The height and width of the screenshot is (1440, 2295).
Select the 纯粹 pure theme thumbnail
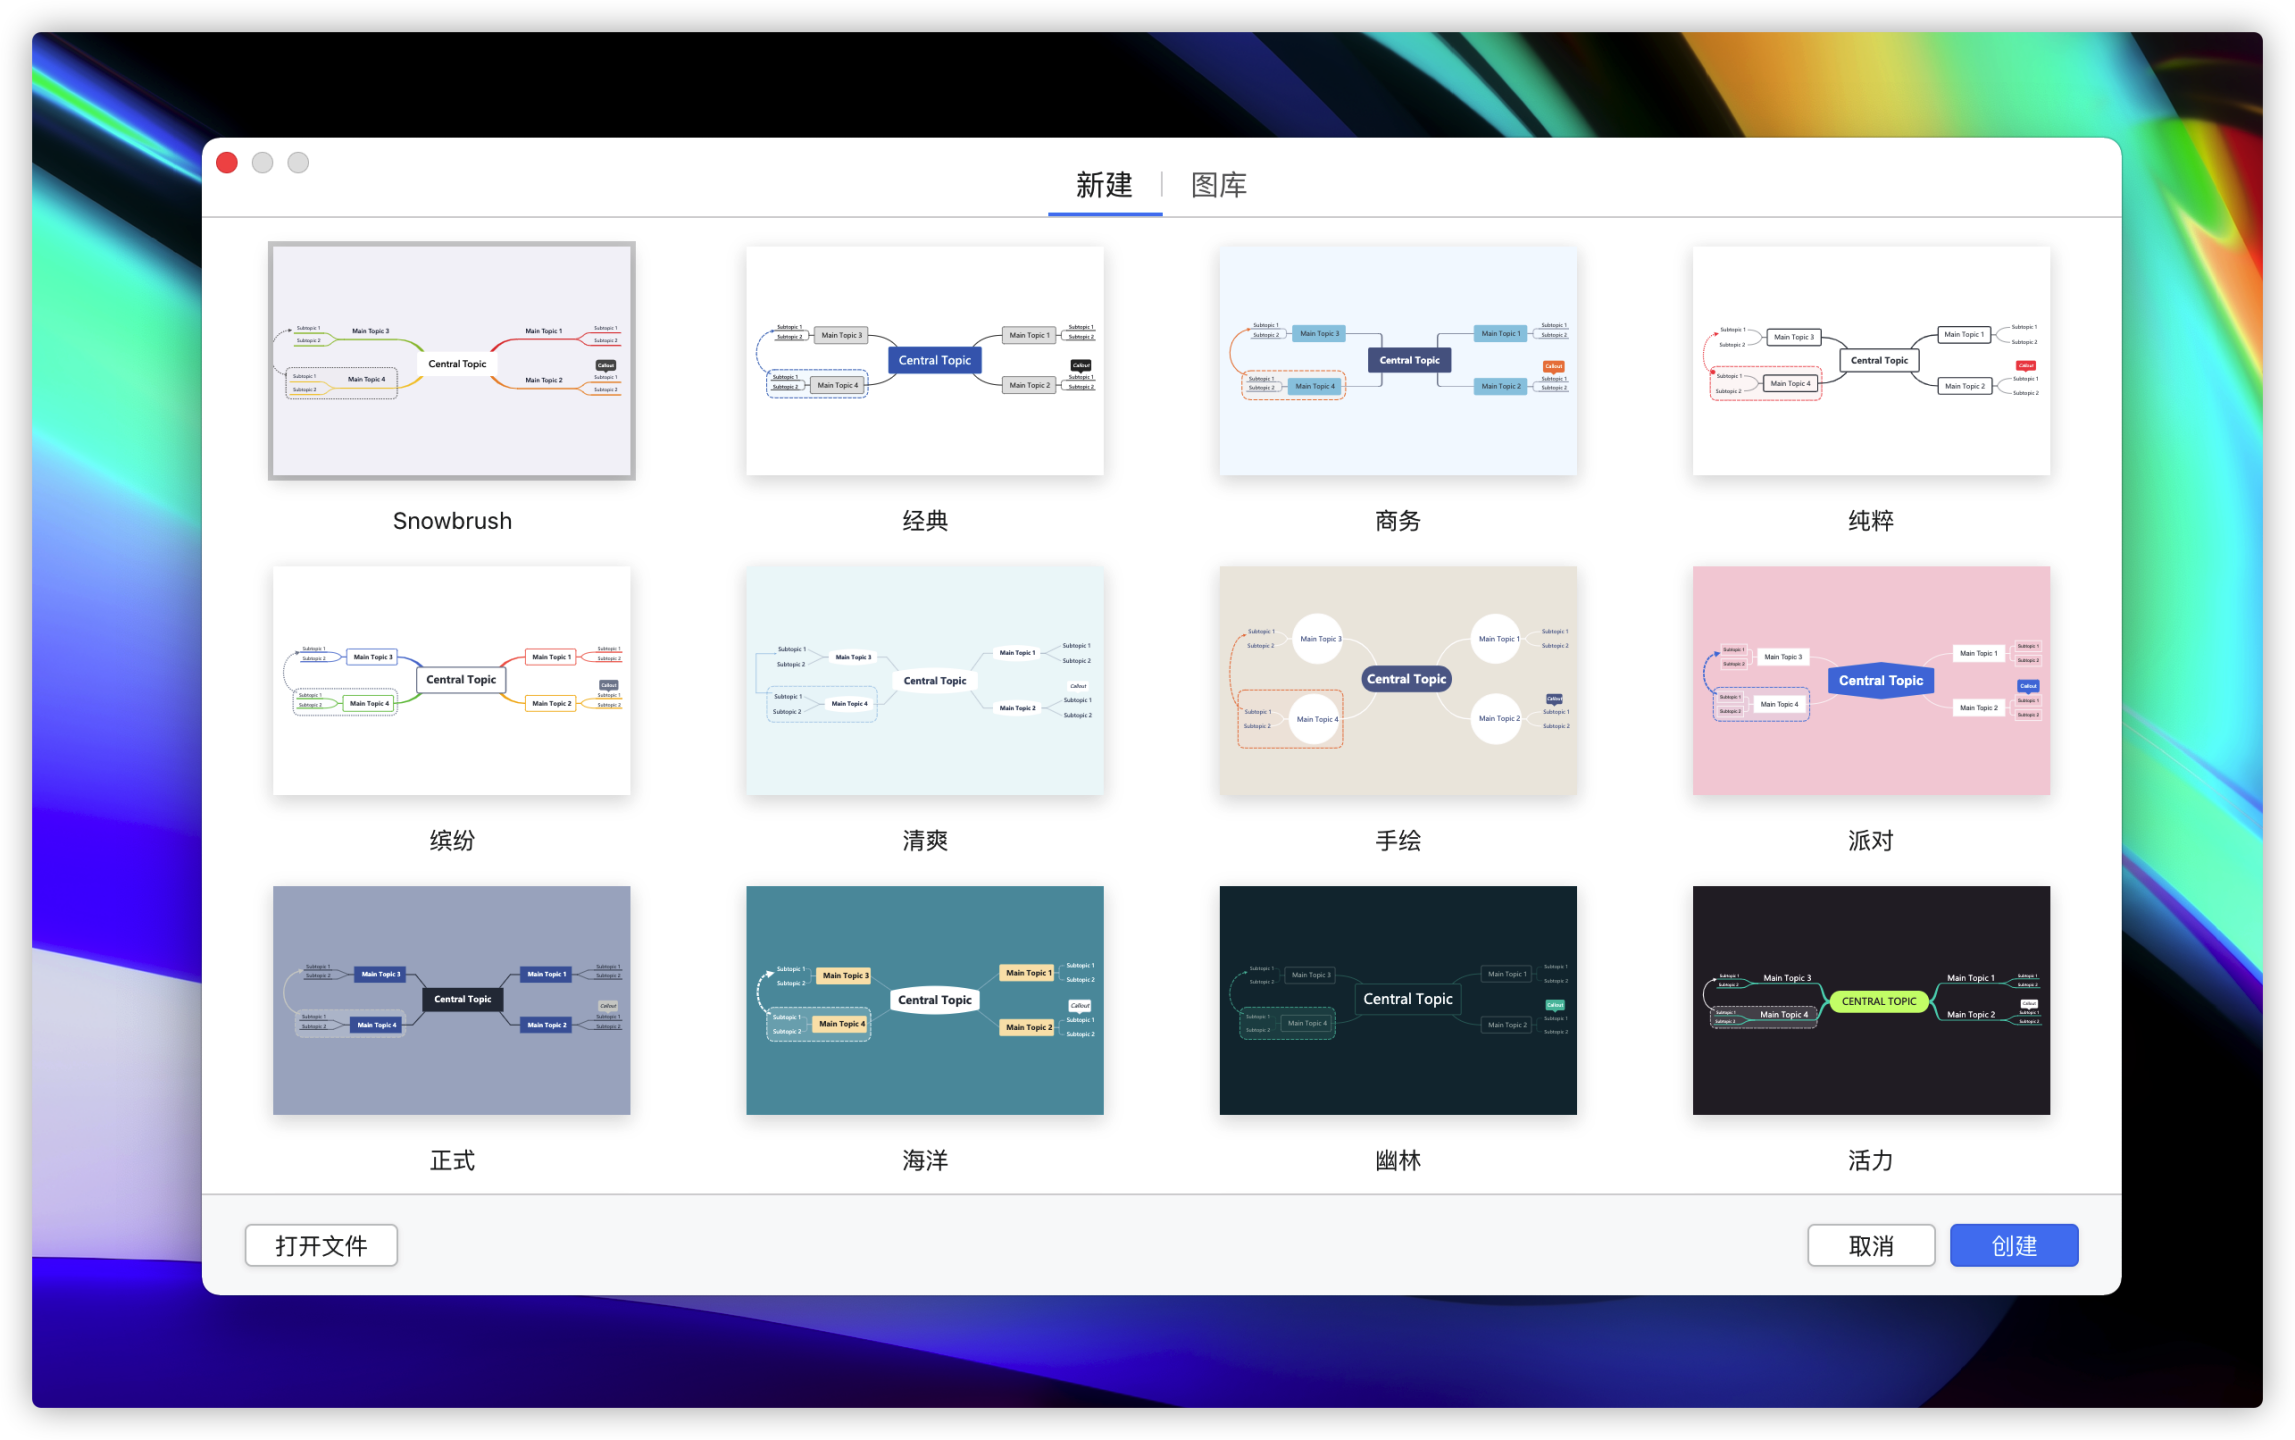pyautogui.click(x=1870, y=361)
